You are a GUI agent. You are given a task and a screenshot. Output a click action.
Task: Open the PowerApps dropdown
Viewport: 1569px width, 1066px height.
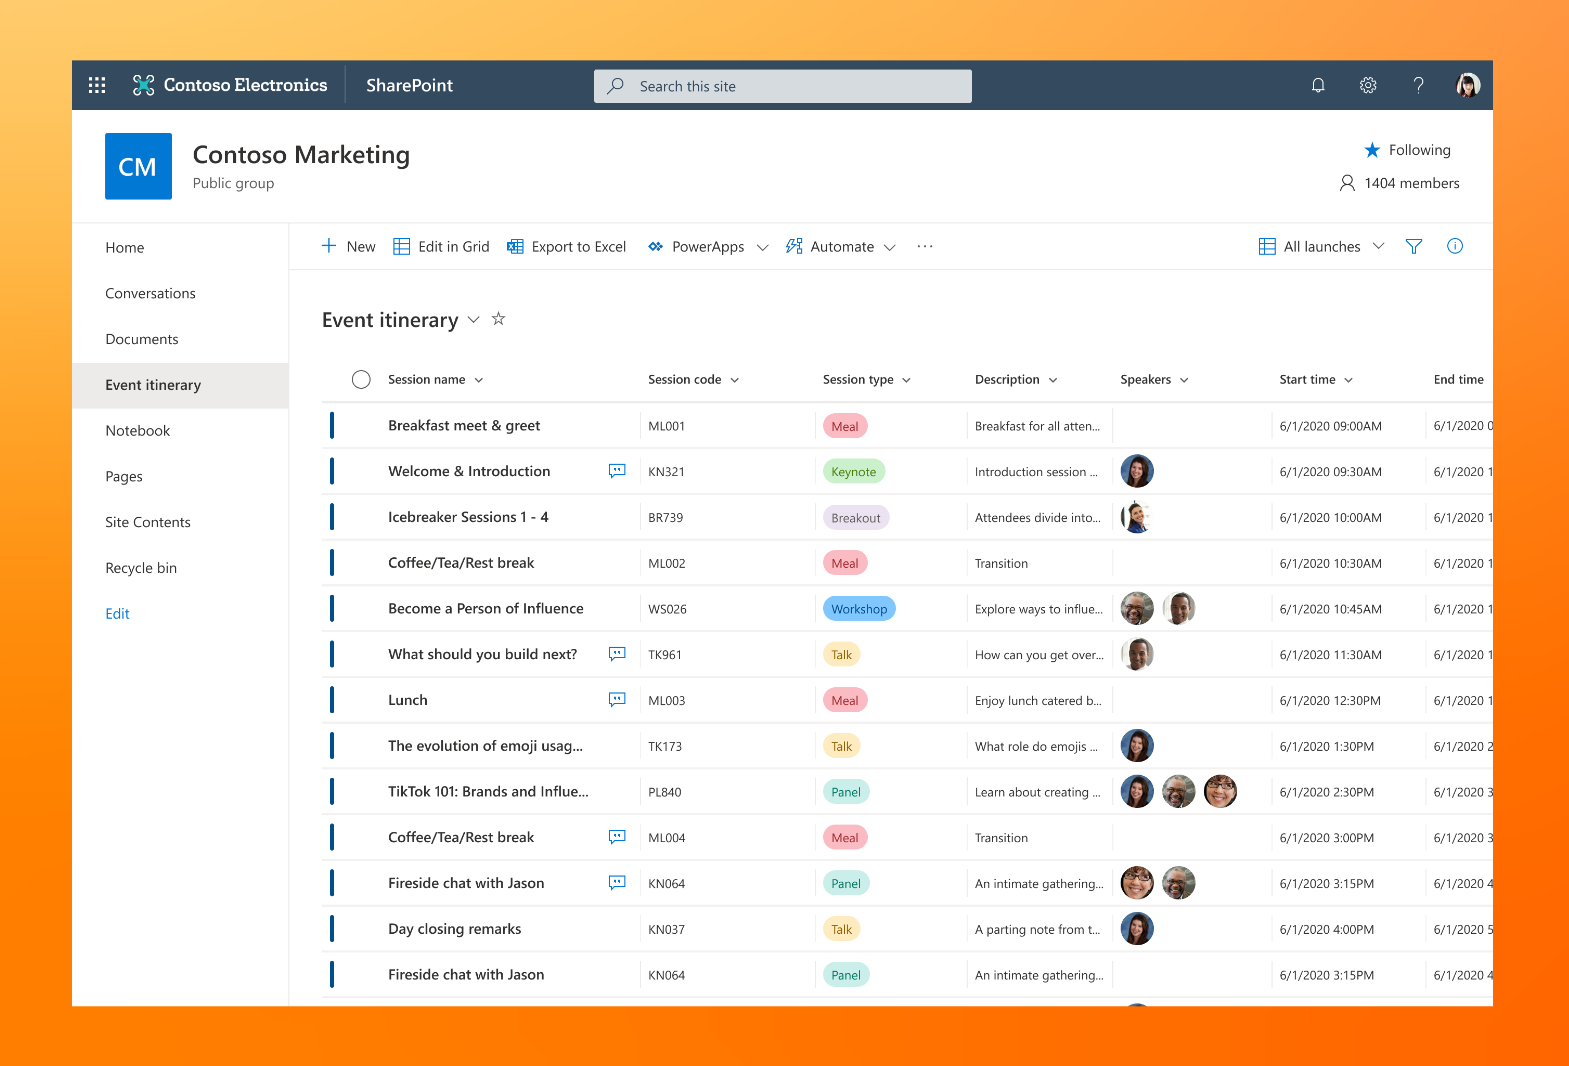[708, 246]
